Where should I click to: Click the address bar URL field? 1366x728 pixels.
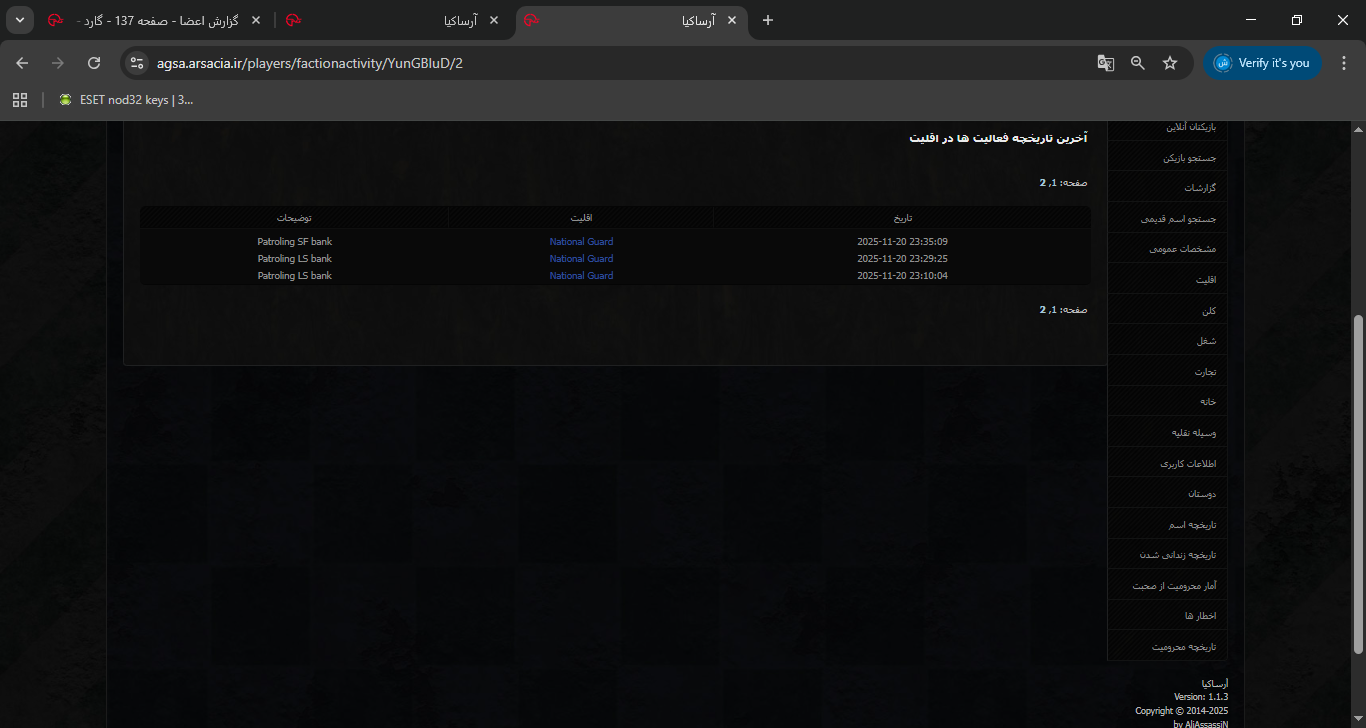(600, 63)
